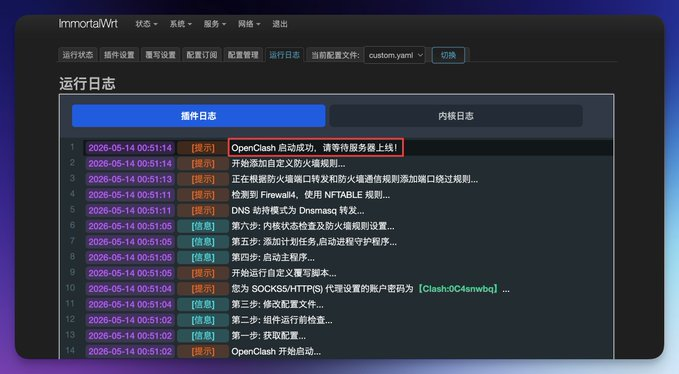The width and height of the screenshot is (679, 374).
Task: Click the 第六步 log line
Action: (313, 226)
